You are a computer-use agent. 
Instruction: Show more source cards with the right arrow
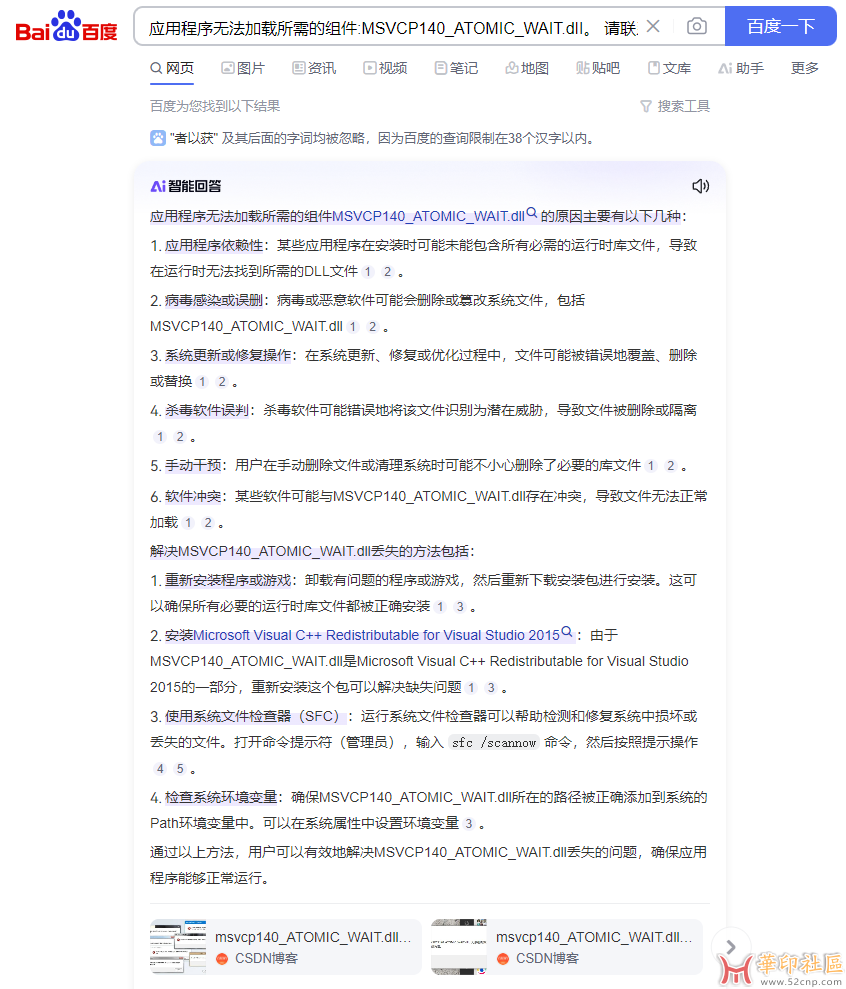(x=731, y=947)
